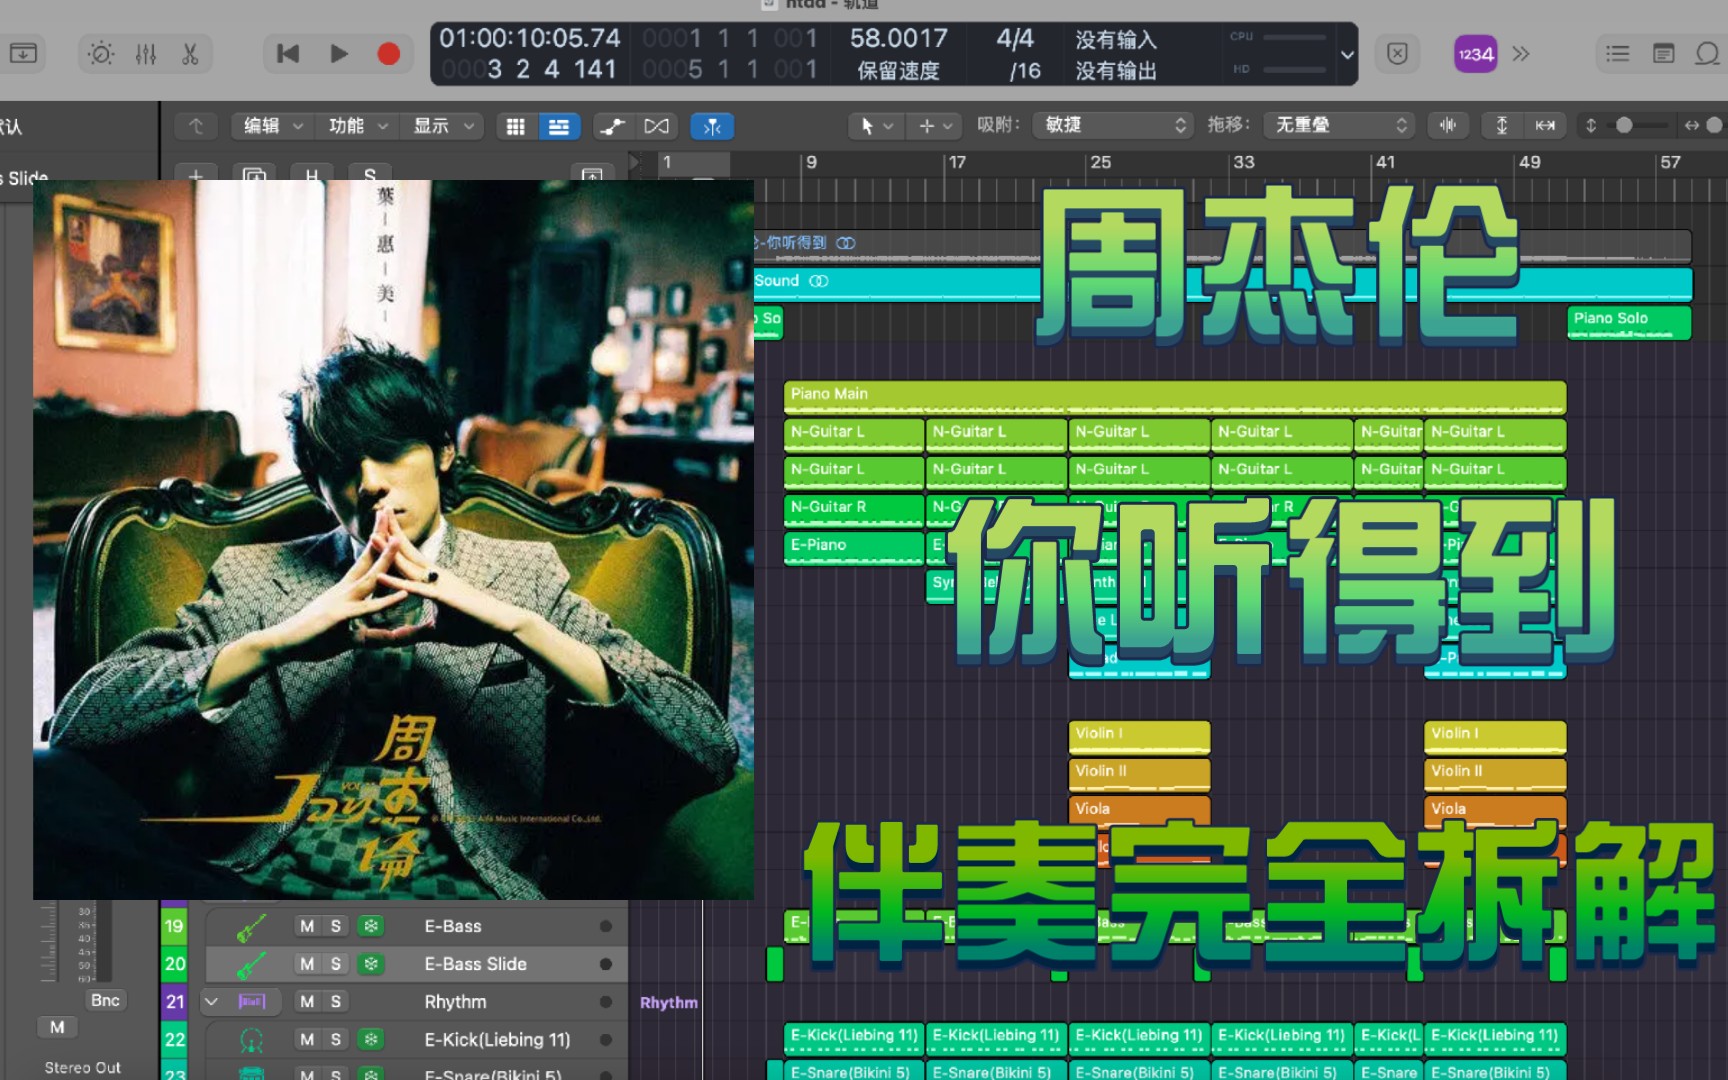Show more control bar items chevron
The height and width of the screenshot is (1080, 1728).
click(x=1521, y=54)
